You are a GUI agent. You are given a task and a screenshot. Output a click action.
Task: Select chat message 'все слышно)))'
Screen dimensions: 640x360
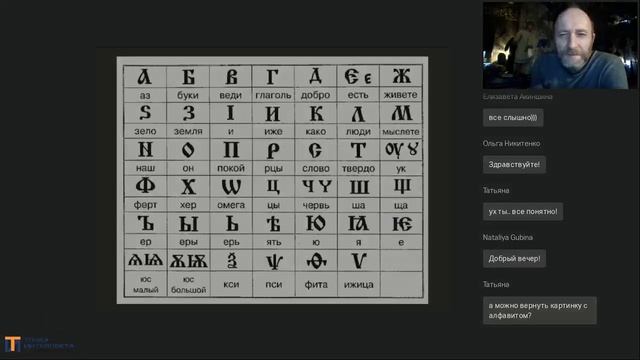pyautogui.click(x=513, y=118)
